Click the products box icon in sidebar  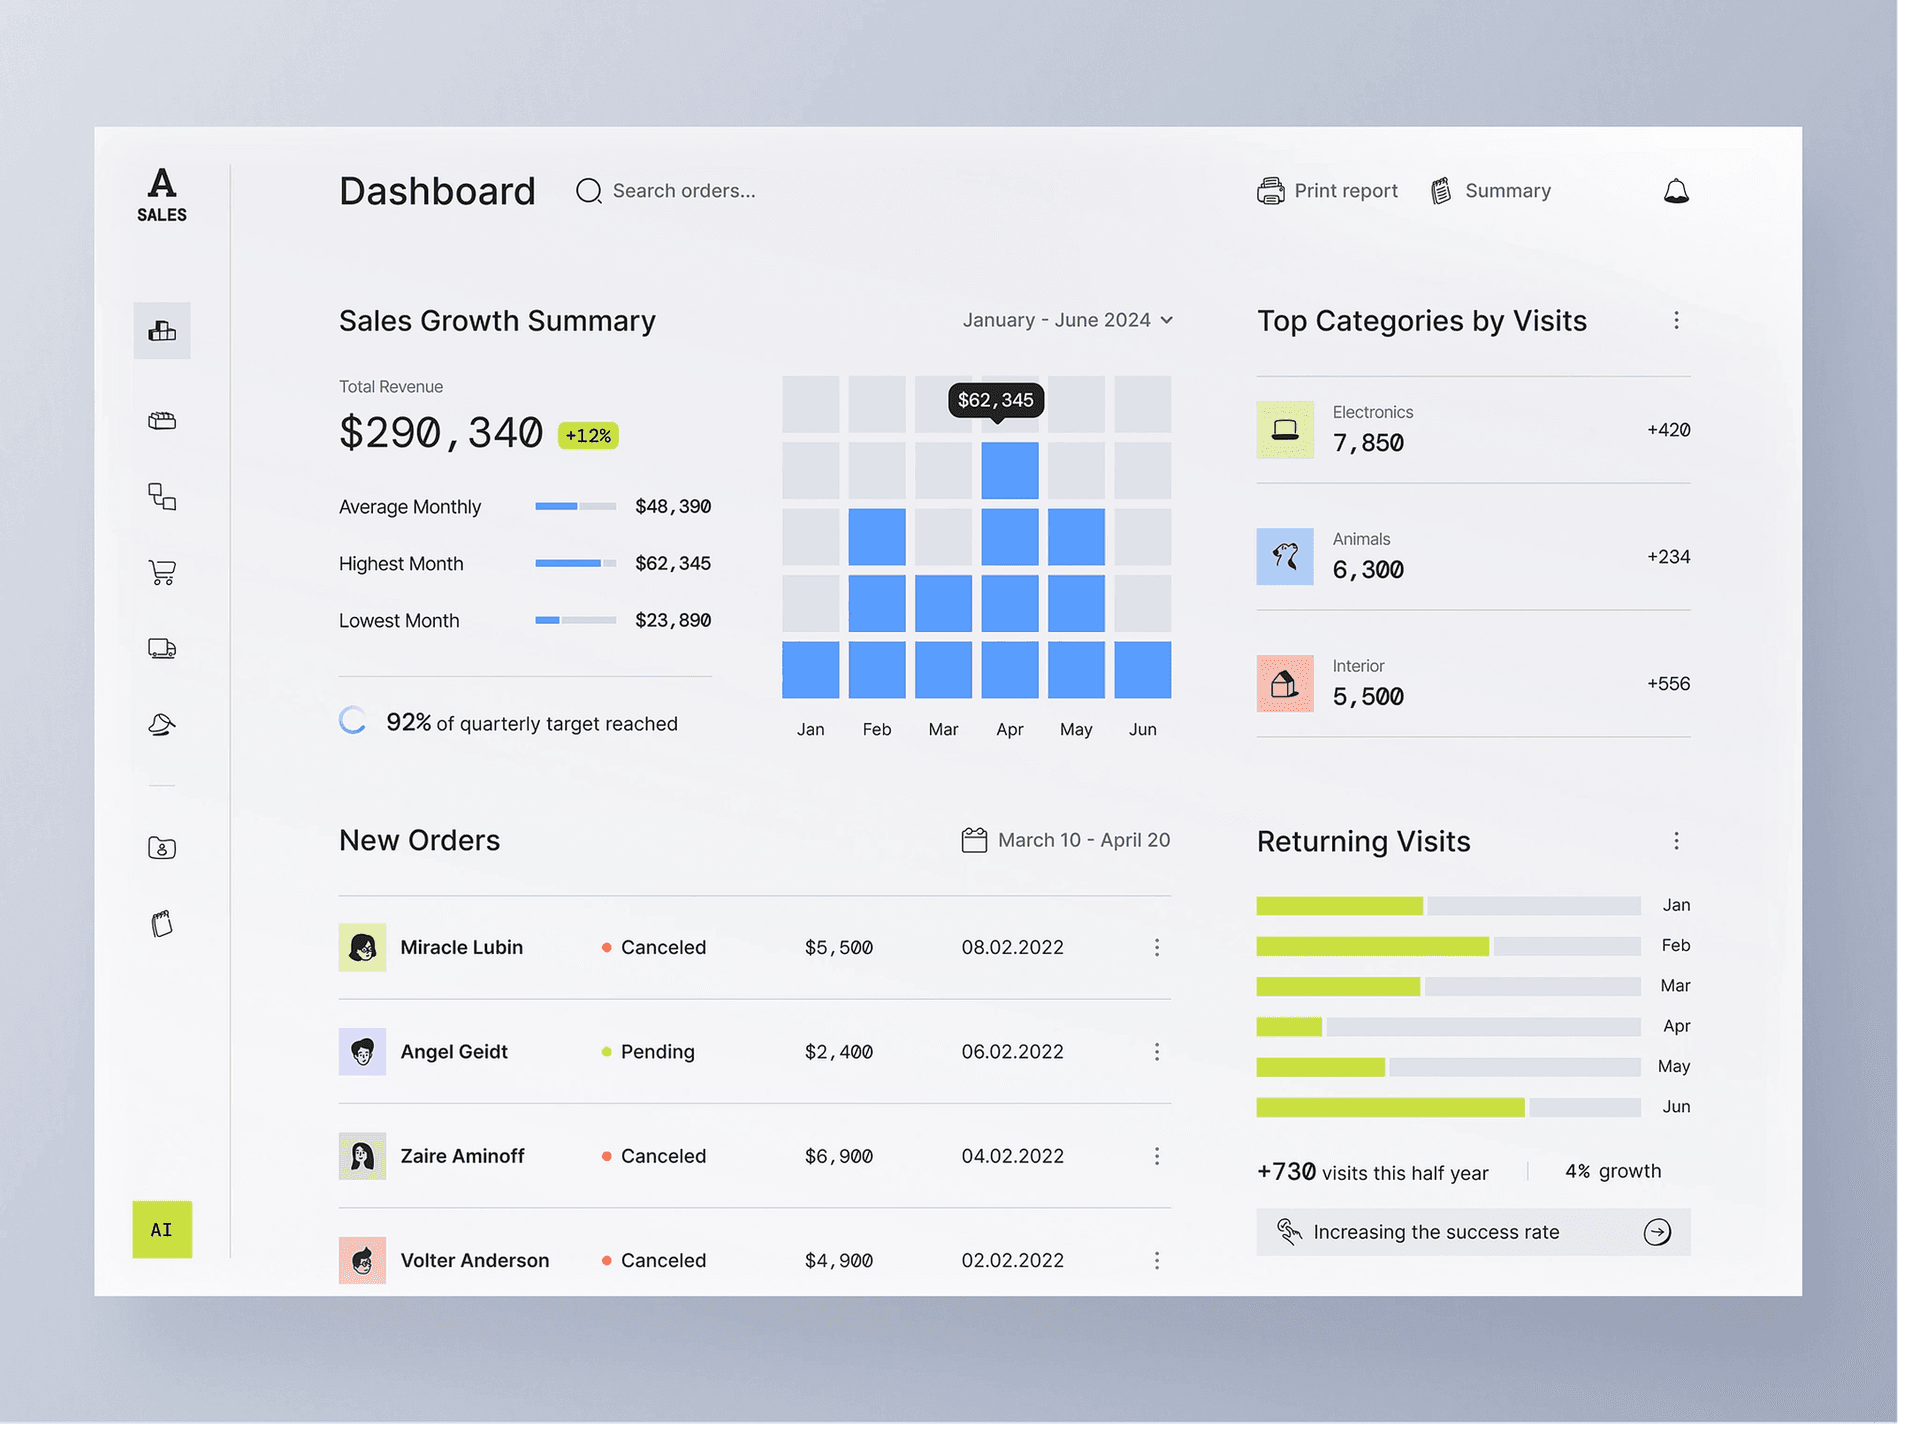tap(162, 420)
